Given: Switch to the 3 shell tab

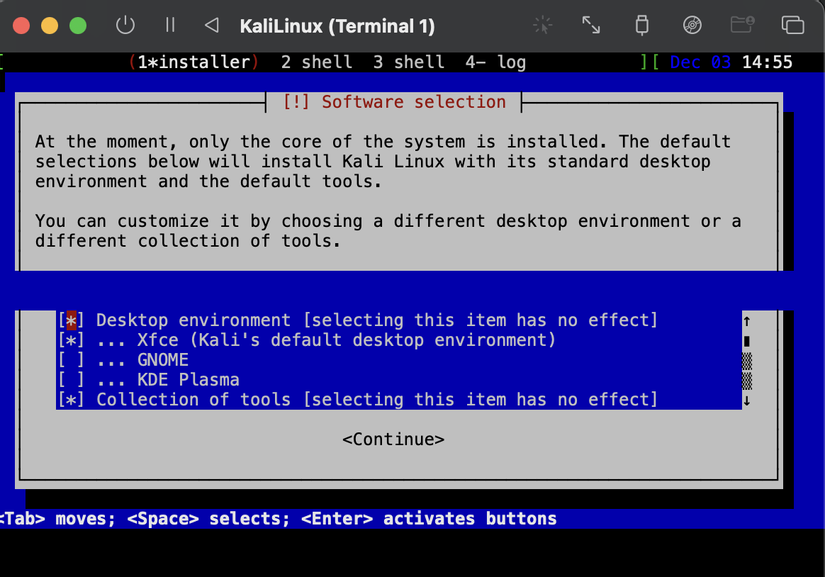Looking at the screenshot, I should 409,62.
